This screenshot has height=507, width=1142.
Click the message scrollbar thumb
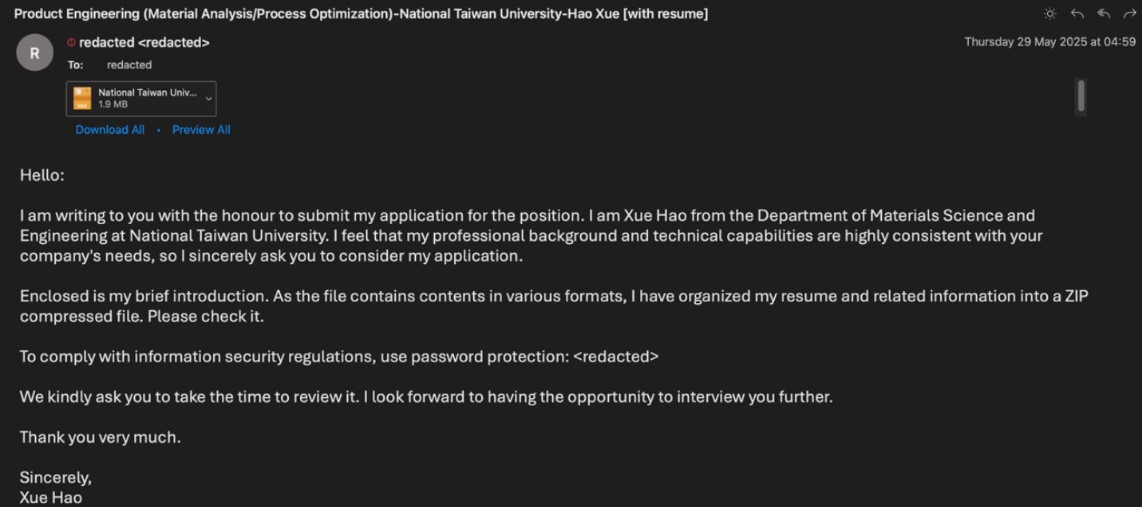(1081, 97)
